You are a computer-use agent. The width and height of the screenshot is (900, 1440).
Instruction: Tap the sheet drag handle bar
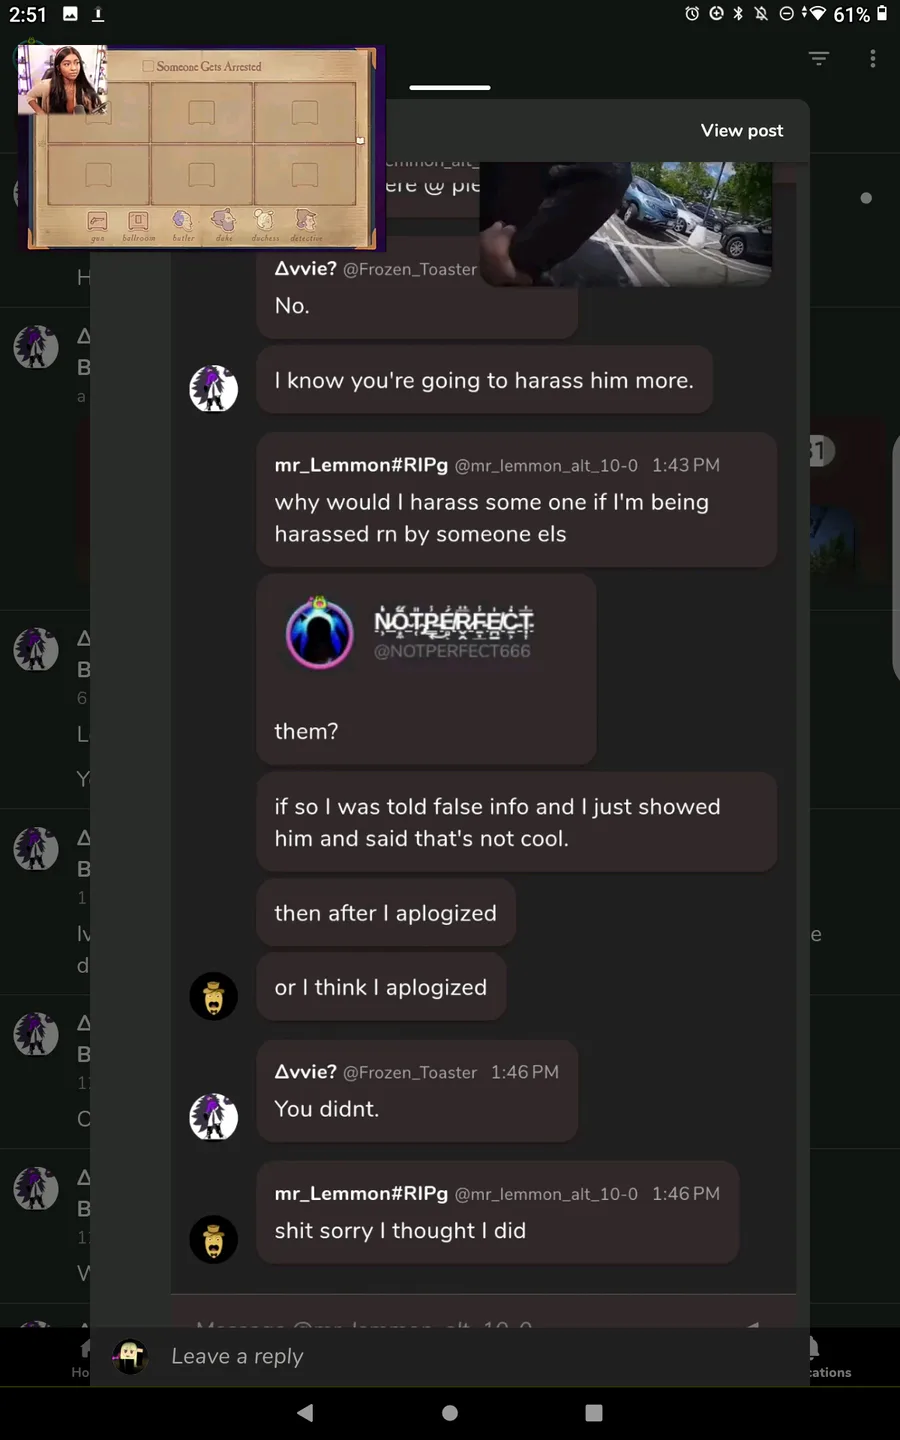[450, 88]
